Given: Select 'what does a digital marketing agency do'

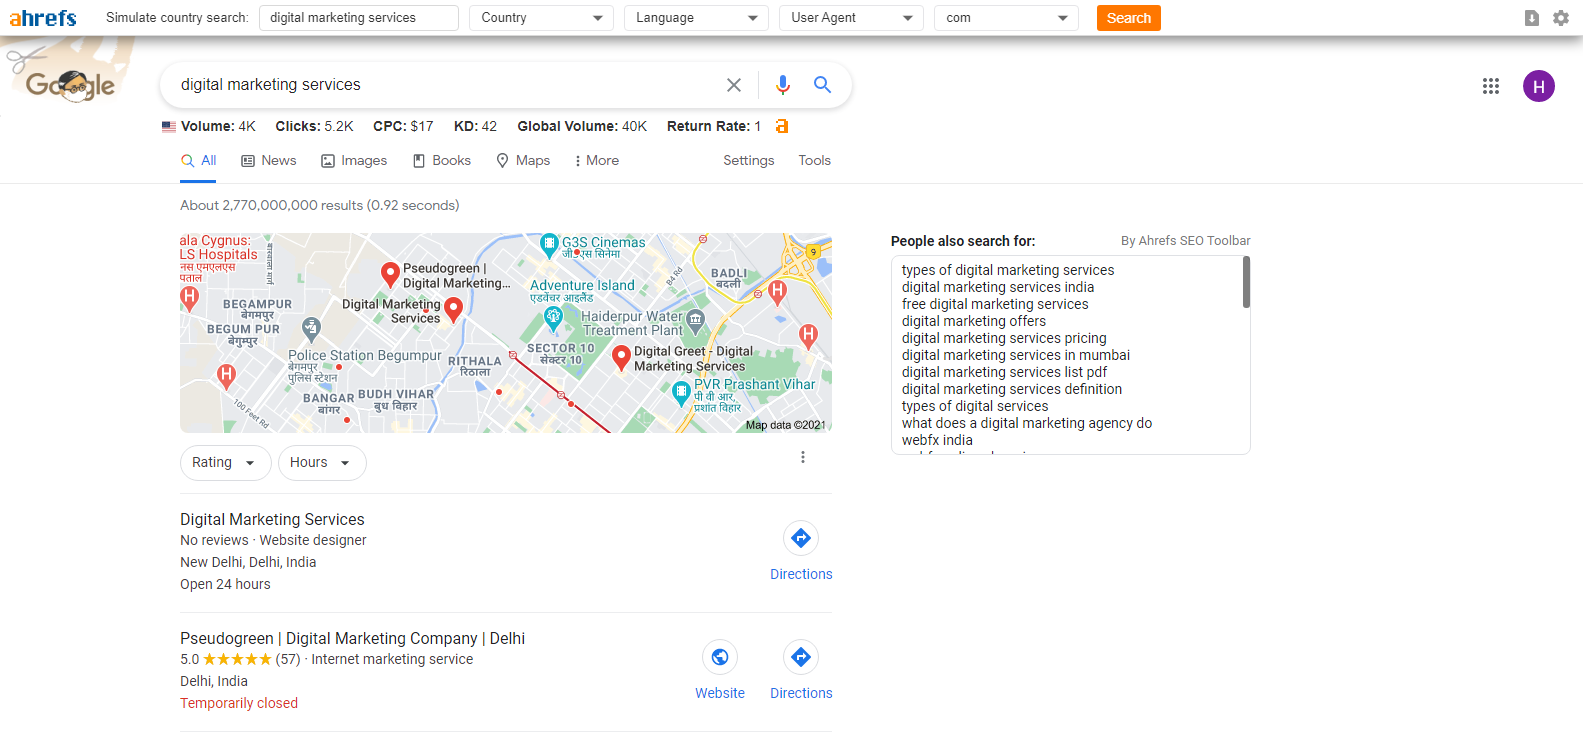Looking at the screenshot, I should click(x=1027, y=423).
